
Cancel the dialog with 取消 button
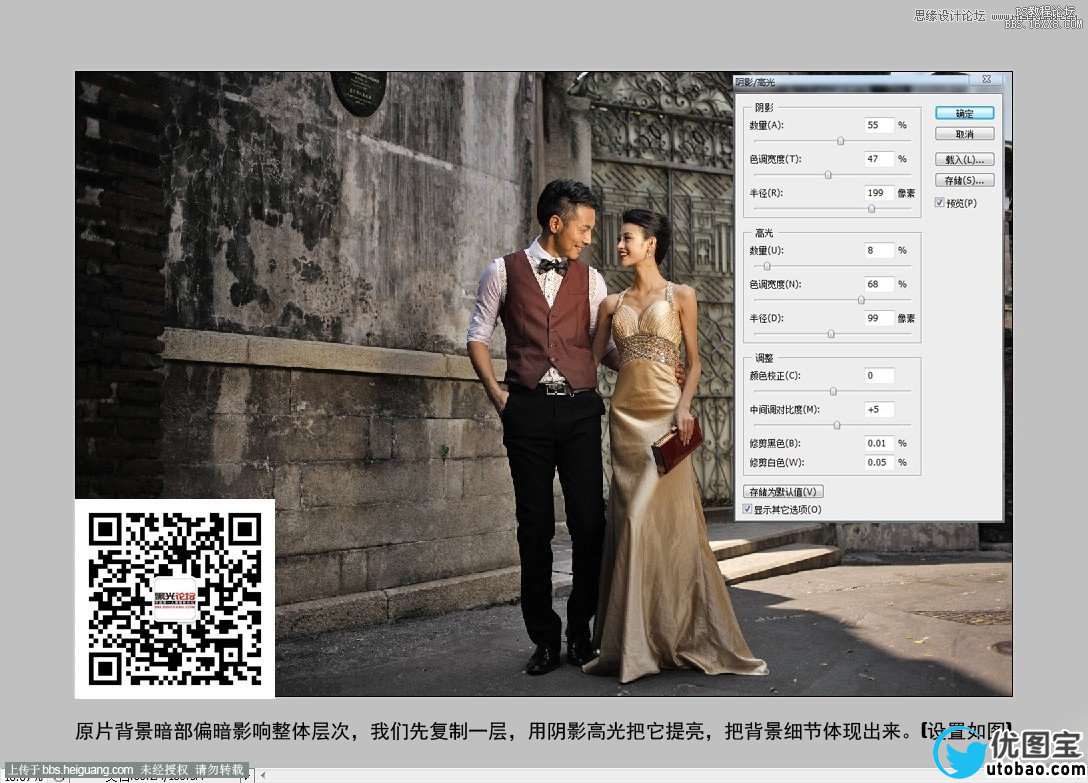tap(964, 134)
